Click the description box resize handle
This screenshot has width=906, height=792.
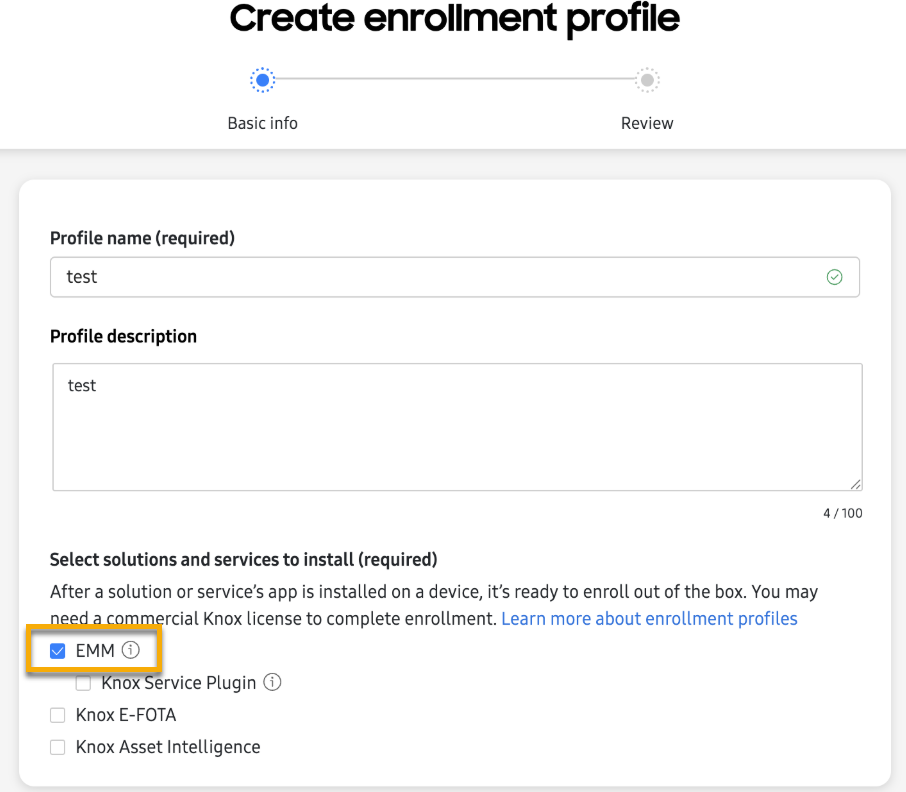pos(855,484)
